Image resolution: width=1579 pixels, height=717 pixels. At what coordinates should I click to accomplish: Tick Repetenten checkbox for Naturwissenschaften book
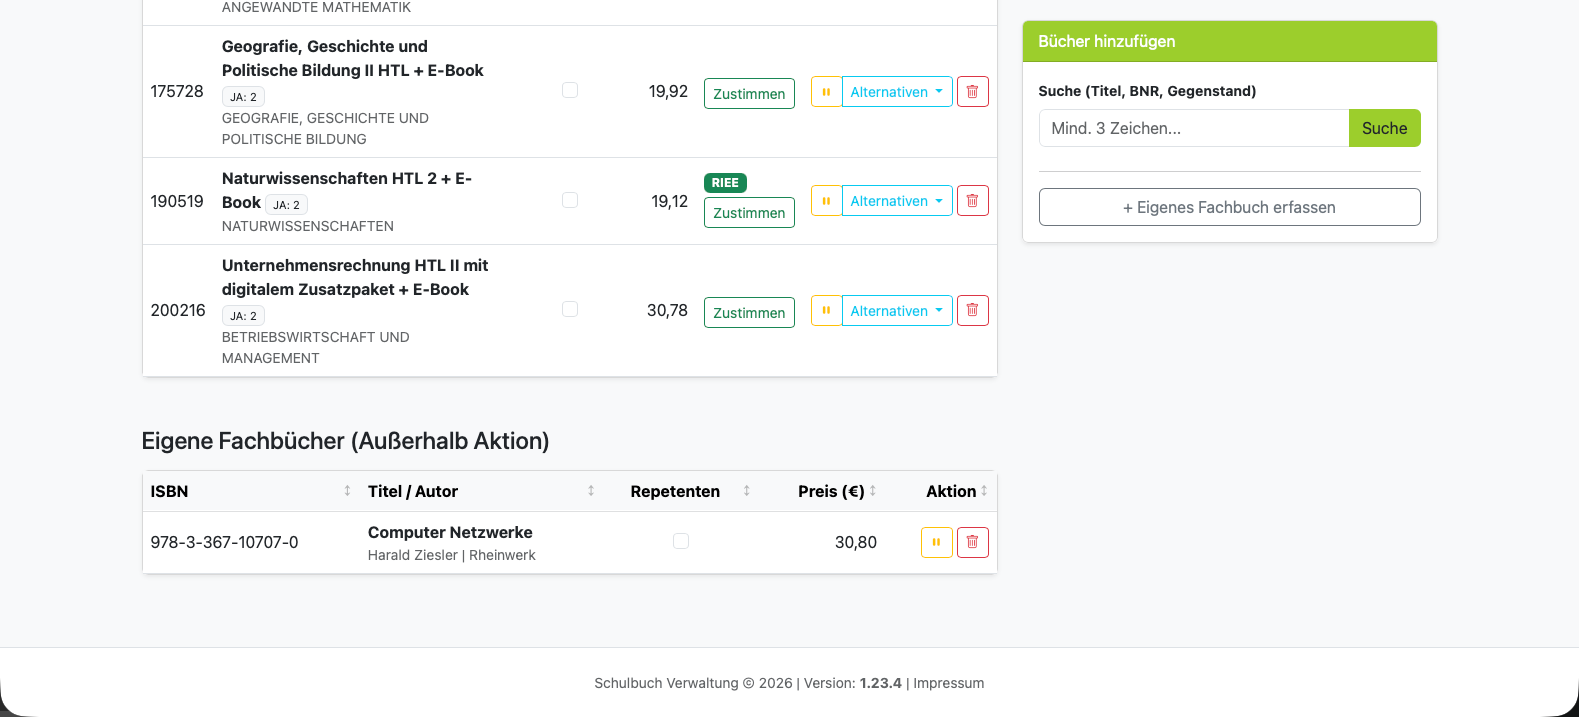pos(570,200)
